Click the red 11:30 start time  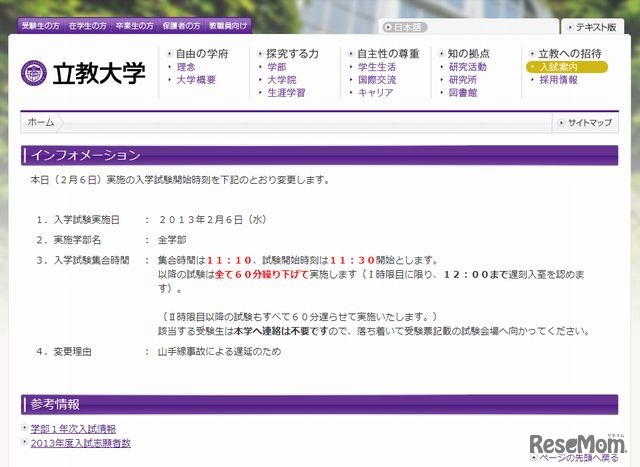pyautogui.click(x=352, y=260)
